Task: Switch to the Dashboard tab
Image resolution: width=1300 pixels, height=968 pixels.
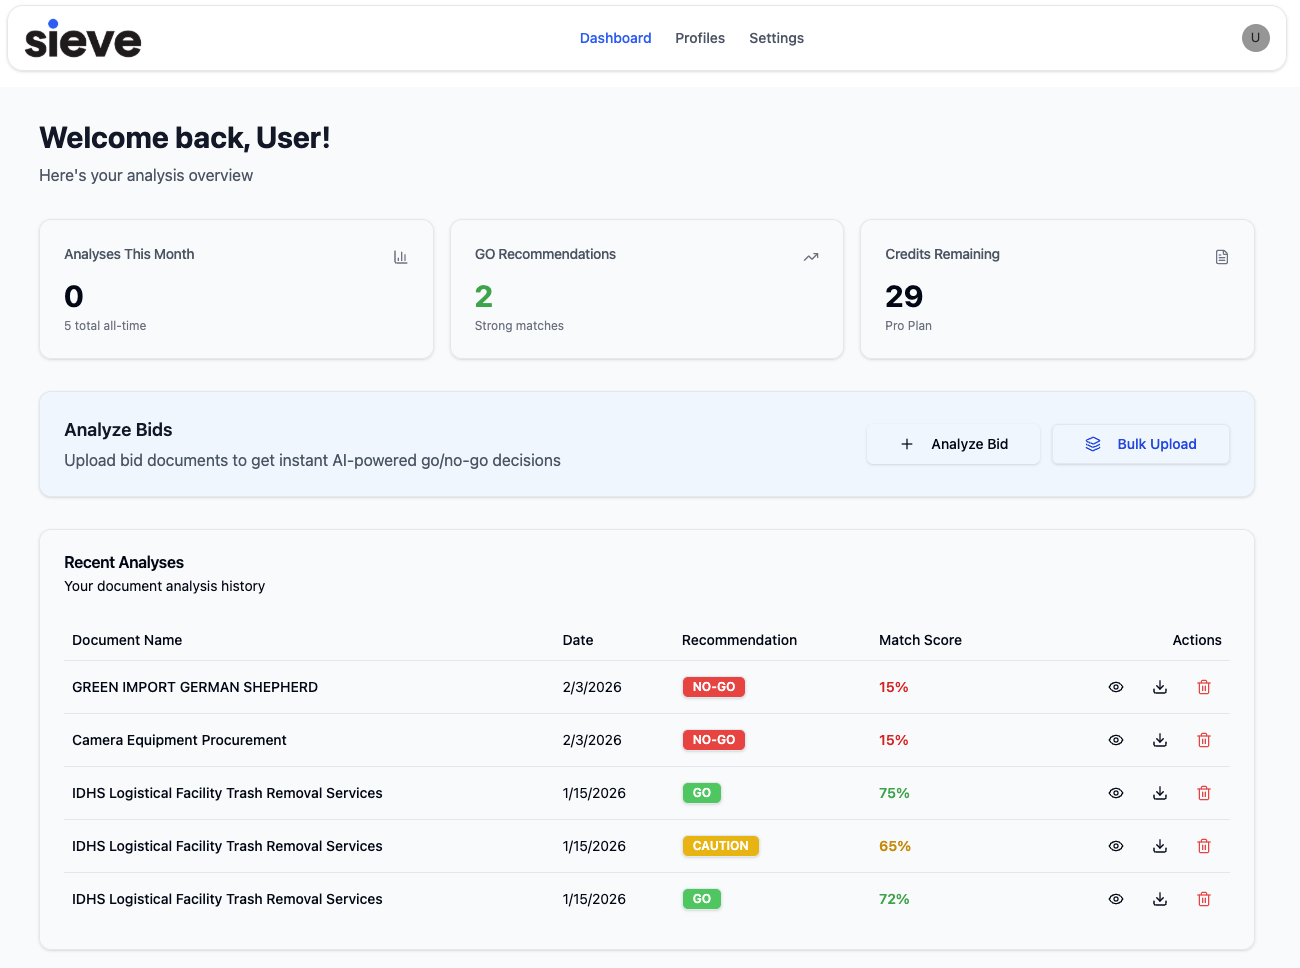Action: [x=615, y=38]
